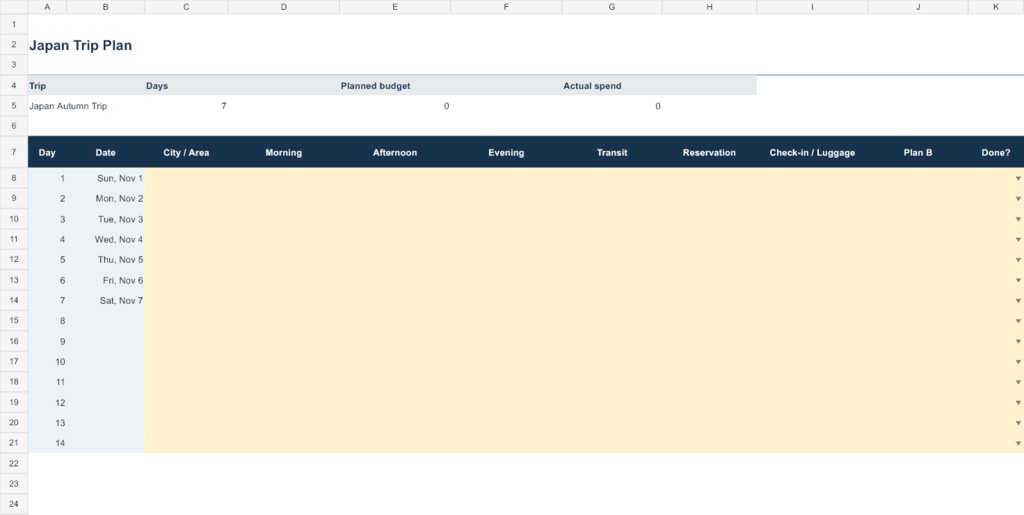Image resolution: width=1024 pixels, height=515 pixels.
Task: Expand the Done? dropdown in row 18
Action: (1017, 382)
